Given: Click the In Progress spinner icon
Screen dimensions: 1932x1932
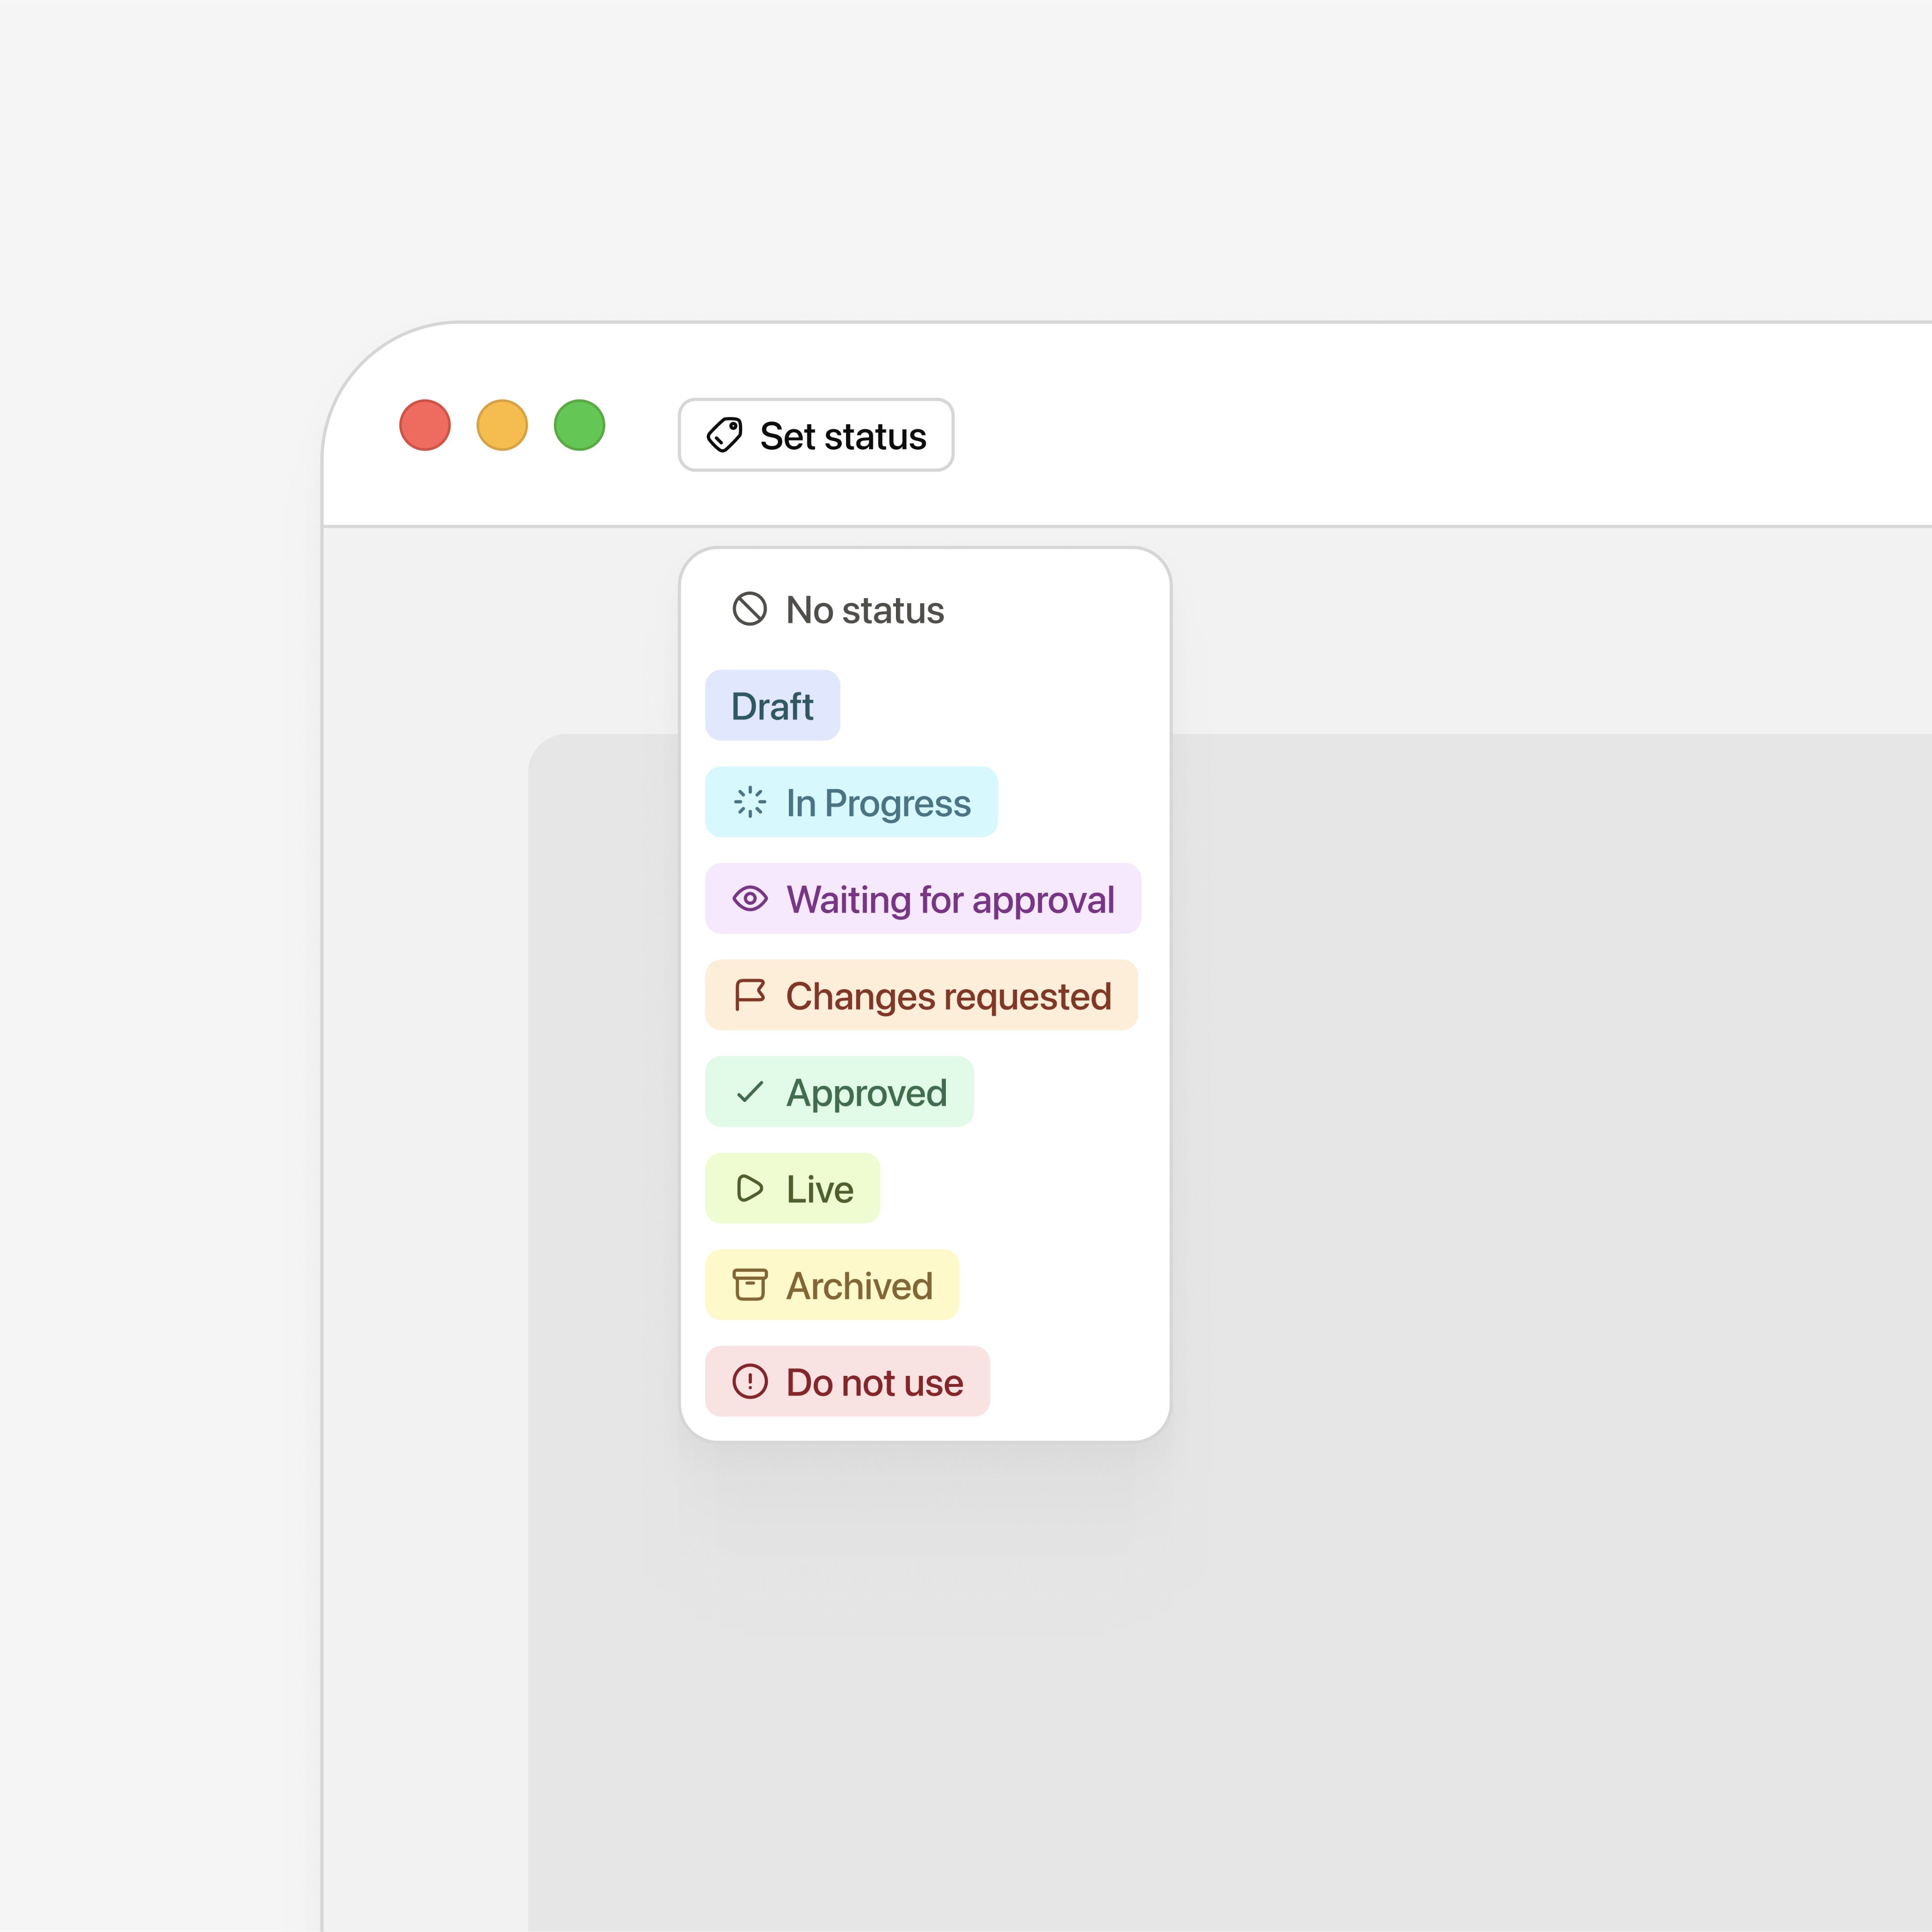Looking at the screenshot, I should pyautogui.click(x=749, y=802).
